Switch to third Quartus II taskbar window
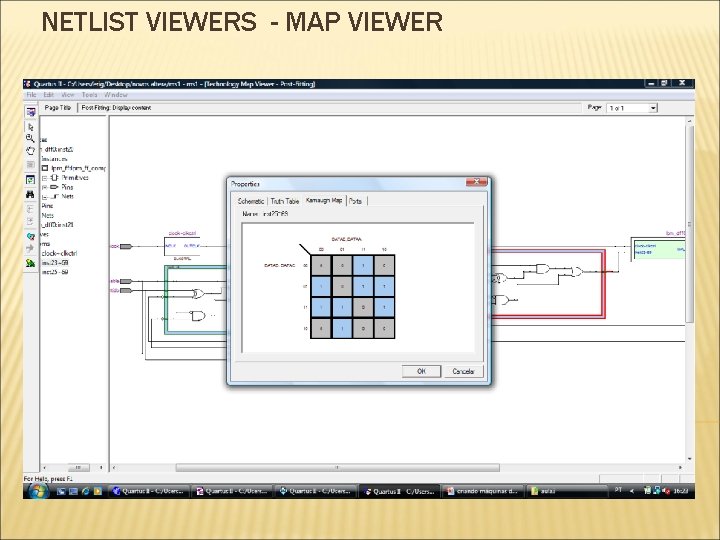Viewport: 720px width, 540px height. [x=316, y=491]
